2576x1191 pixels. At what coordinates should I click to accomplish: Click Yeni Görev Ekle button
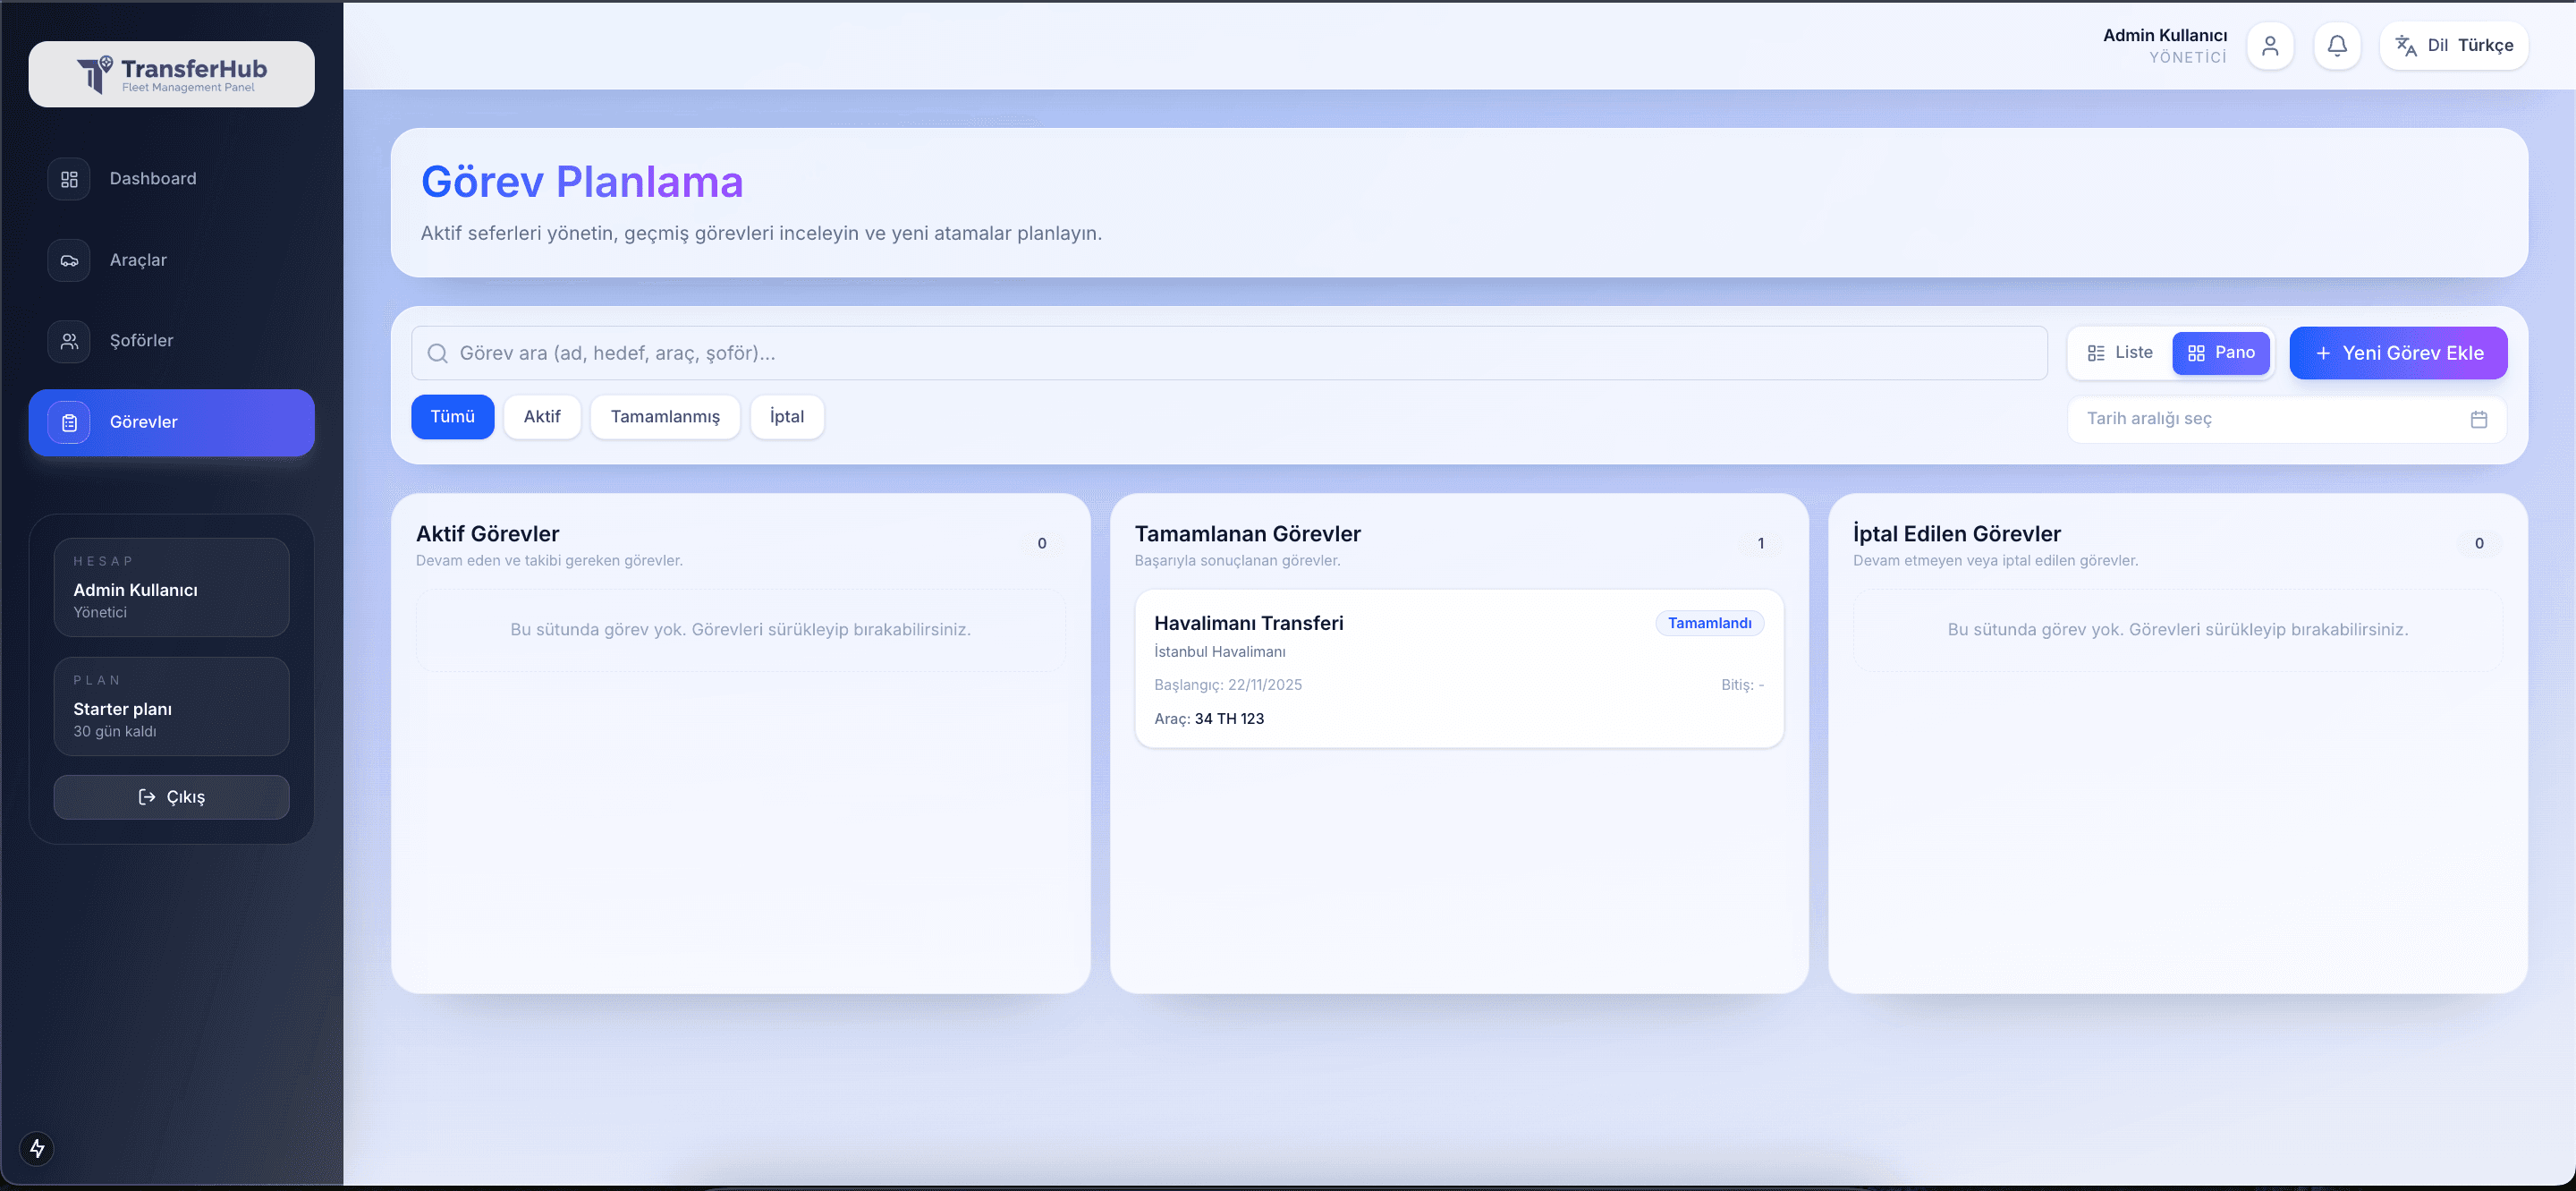click(x=2397, y=353)
